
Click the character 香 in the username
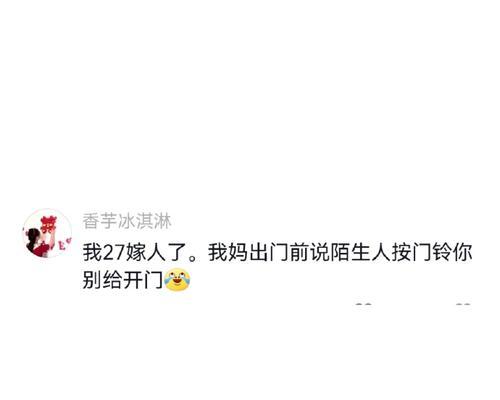coord(91,221)
